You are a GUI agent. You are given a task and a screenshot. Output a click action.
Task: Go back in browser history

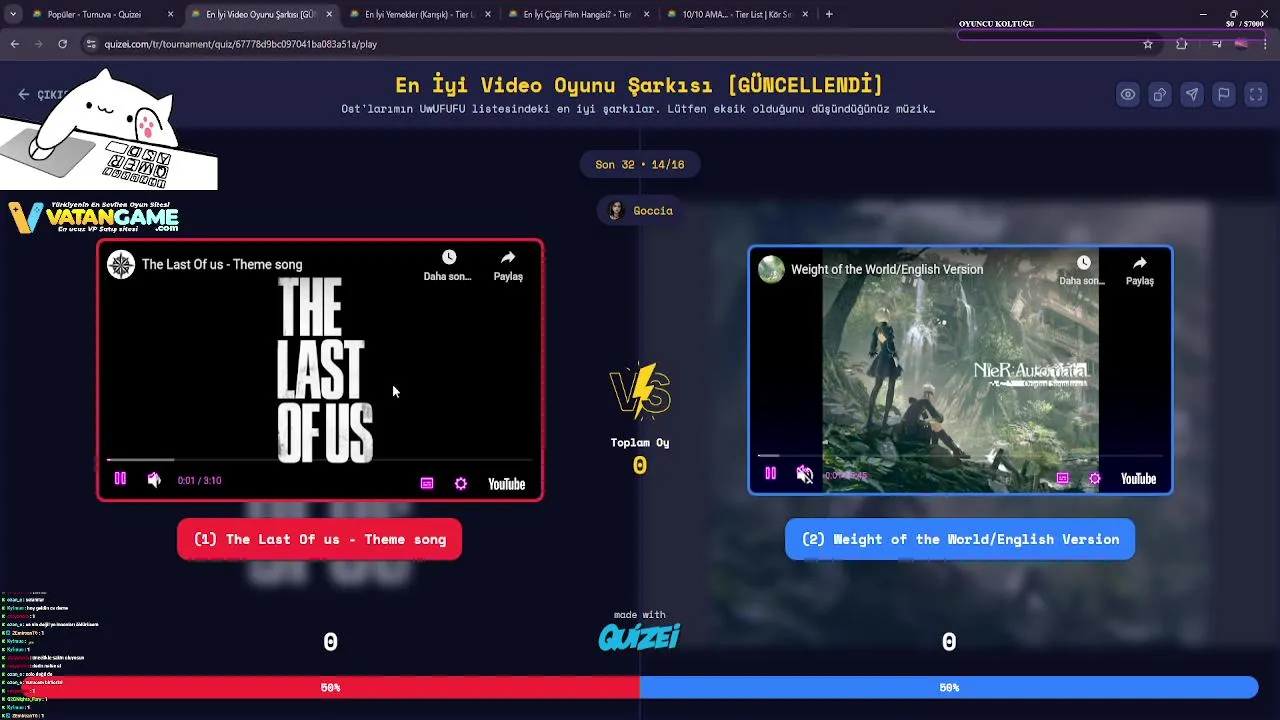[14, 44]
